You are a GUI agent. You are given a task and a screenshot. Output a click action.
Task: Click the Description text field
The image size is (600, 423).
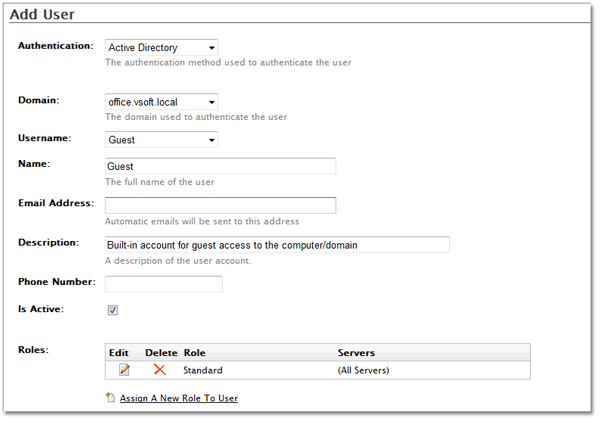point(277,245)
